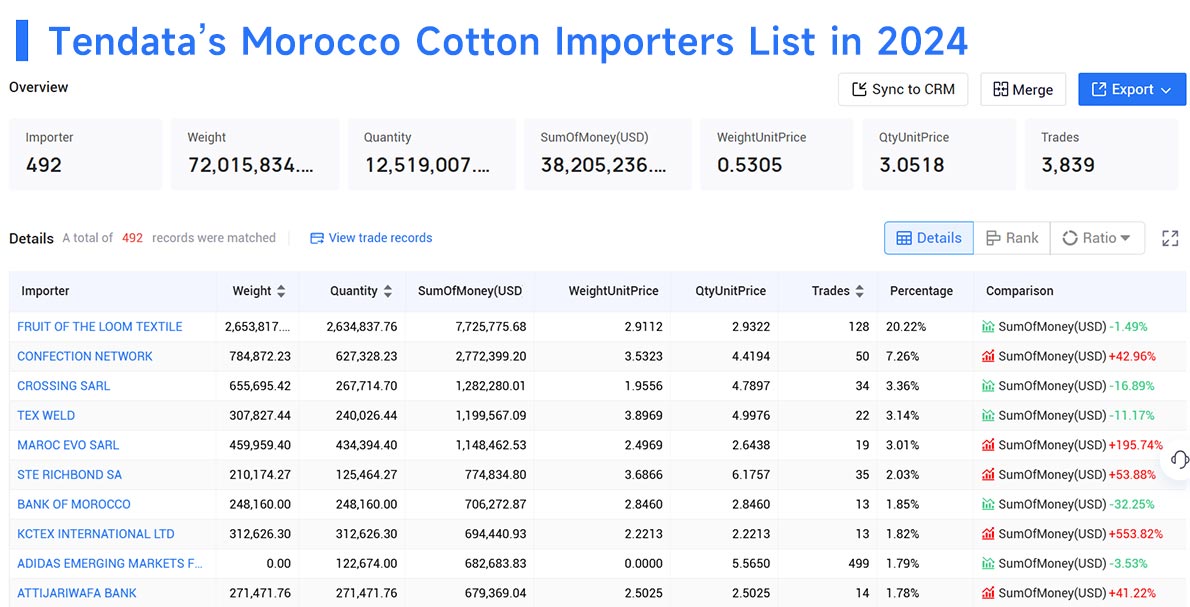1190x607 pixels.
Task: Sort by the Trades column arrows
Action: tap(859, 291)
